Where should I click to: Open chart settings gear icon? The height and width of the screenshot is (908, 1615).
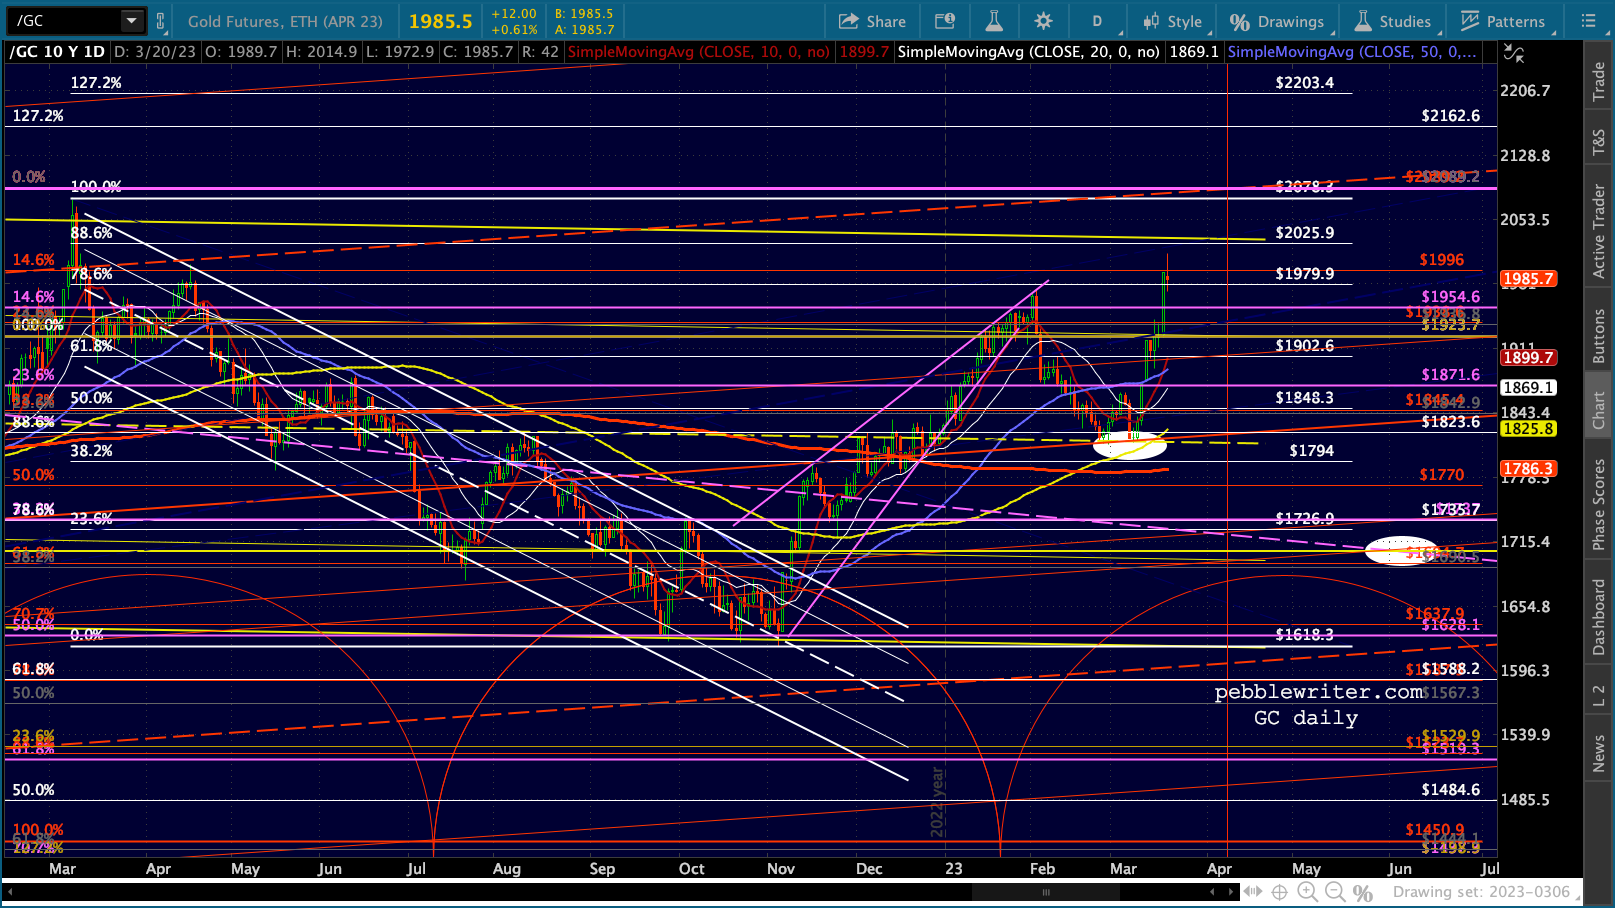coord(1043,21)
